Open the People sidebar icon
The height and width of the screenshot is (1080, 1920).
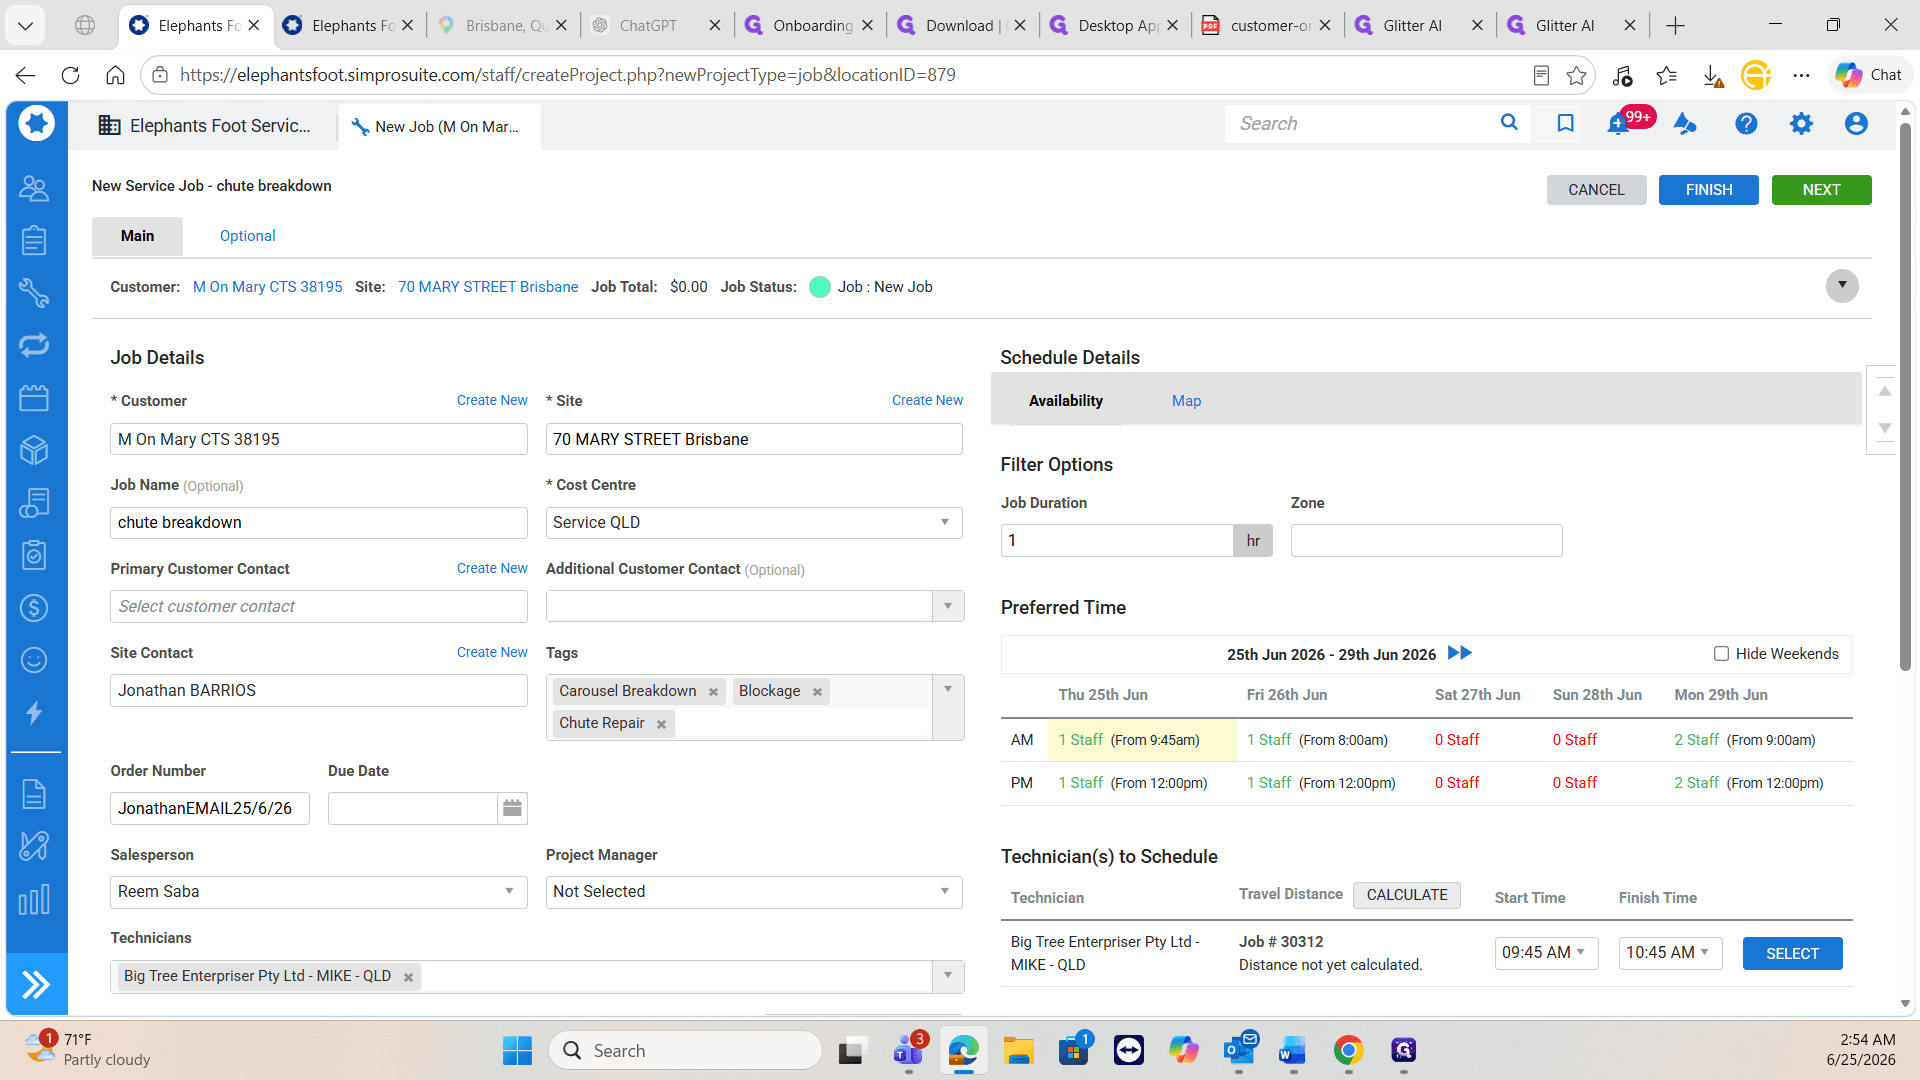coord(34,188)
